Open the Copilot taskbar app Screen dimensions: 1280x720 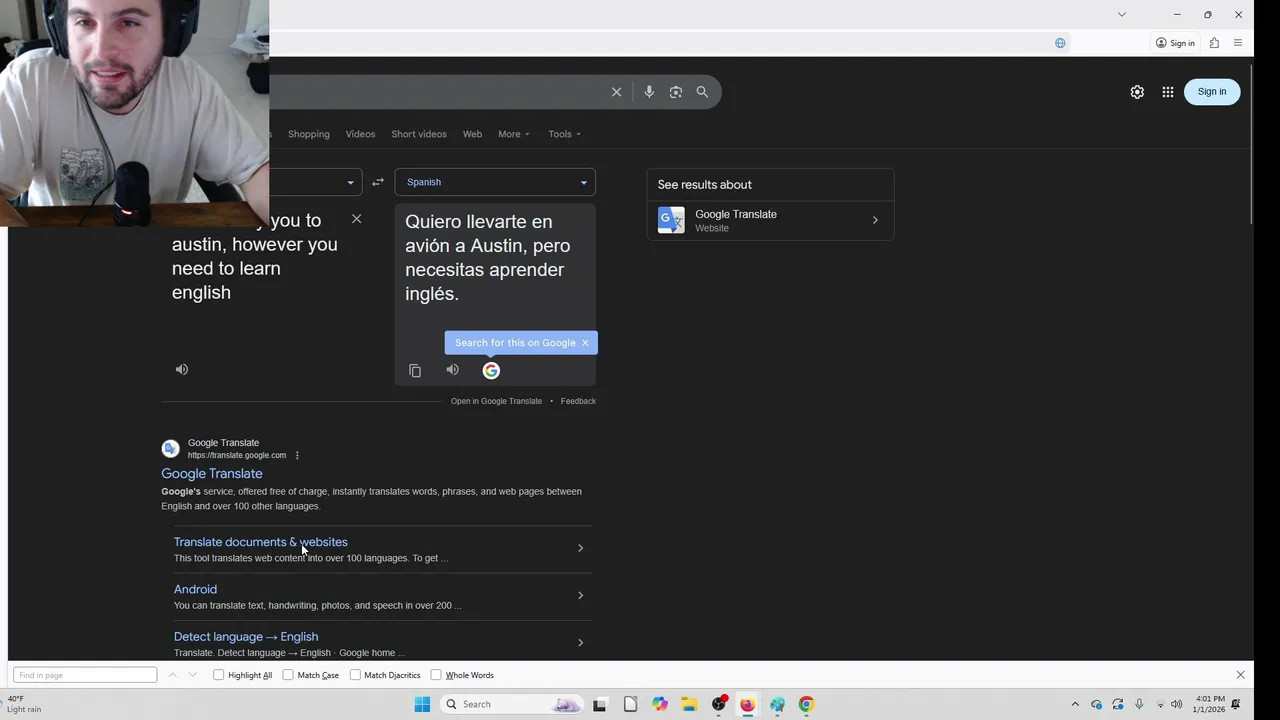click(660, 704)
